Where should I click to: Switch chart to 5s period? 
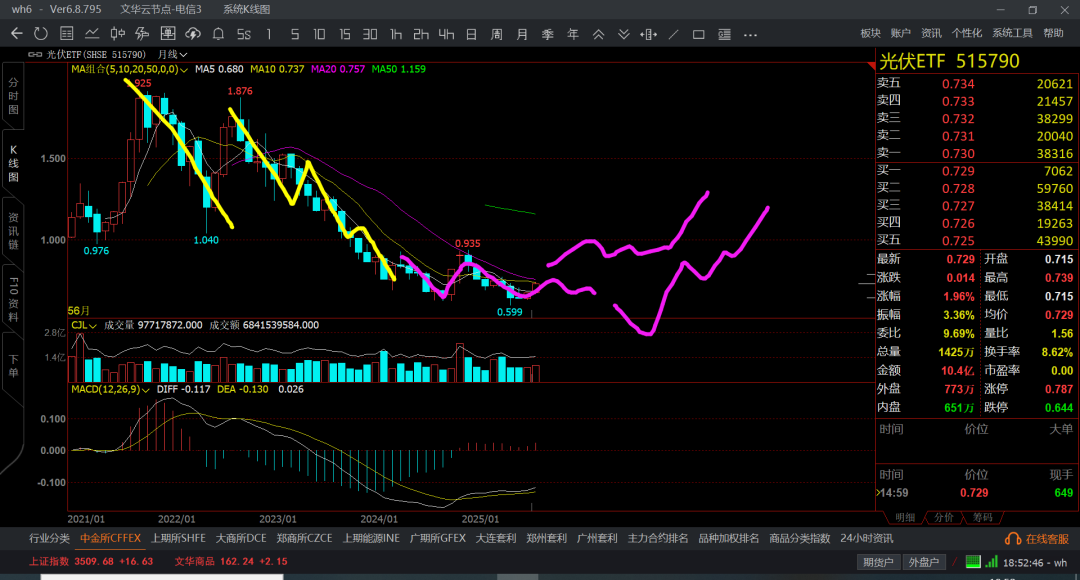click(x=244, y=34)
